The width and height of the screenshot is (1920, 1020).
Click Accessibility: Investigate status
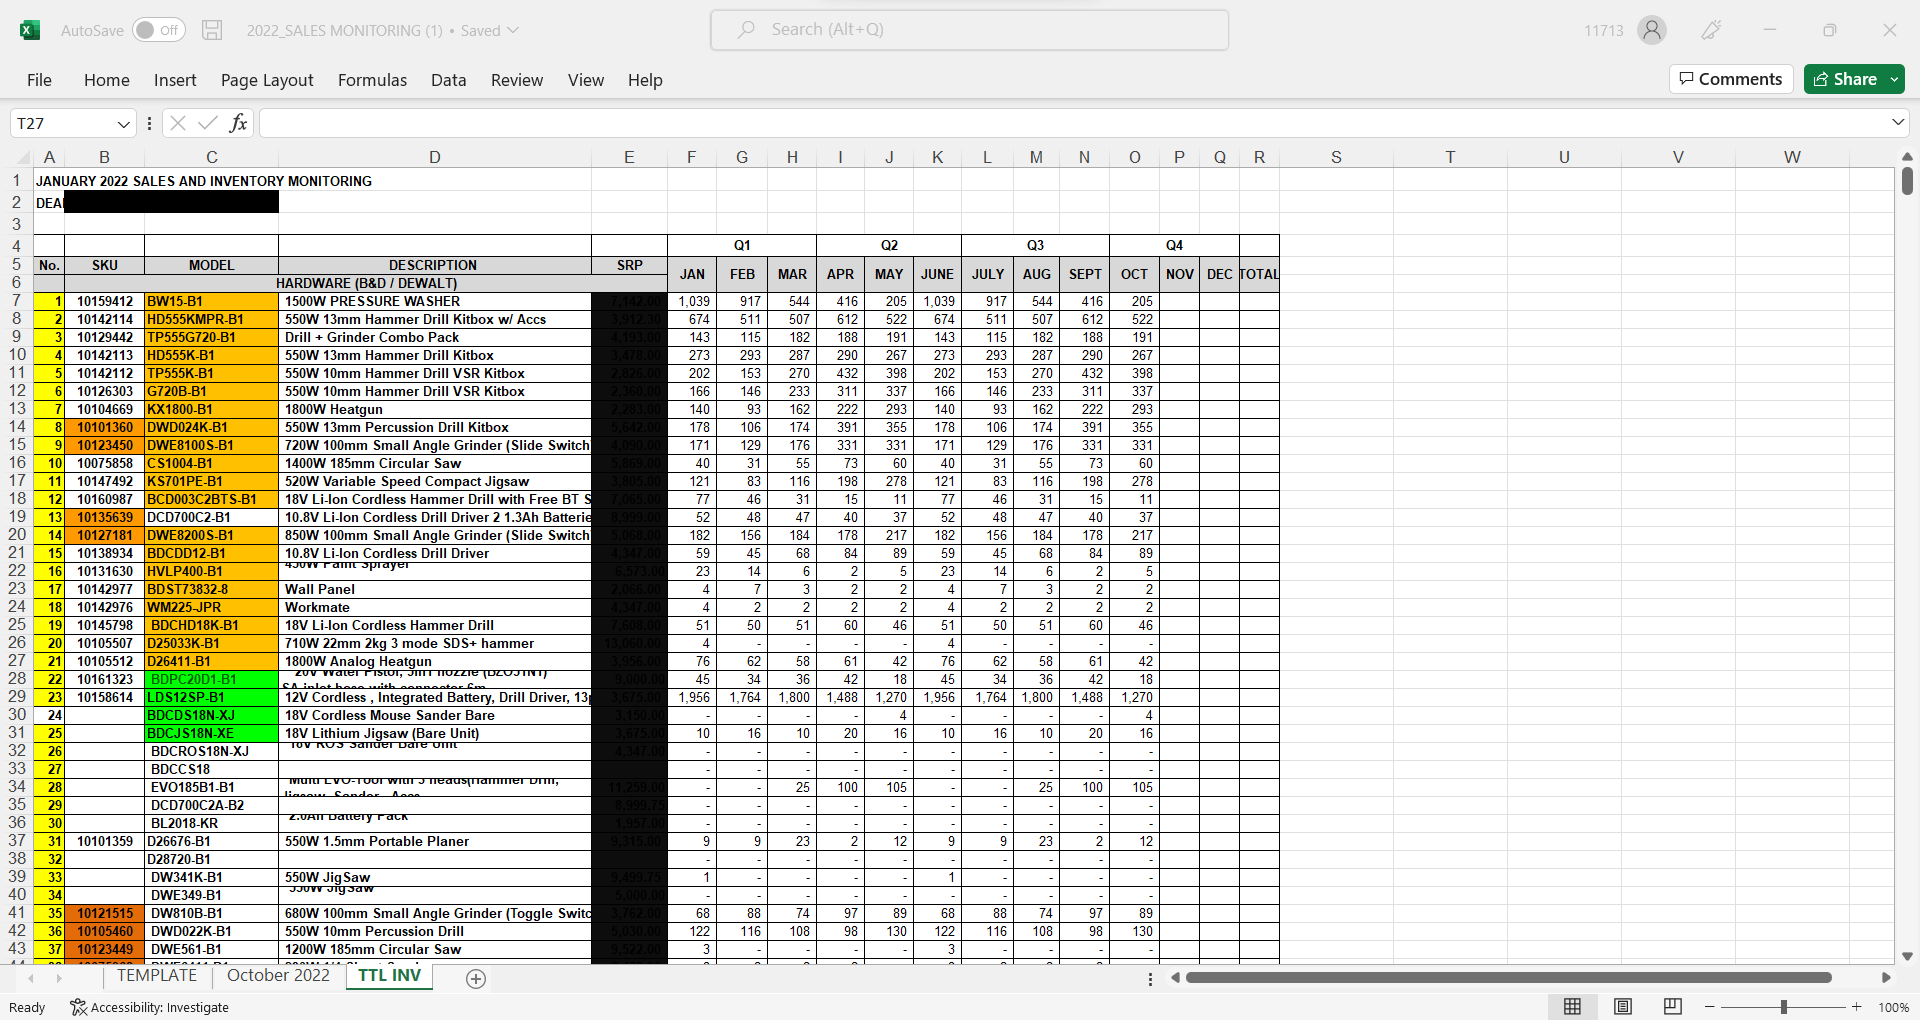point(150,1007)
